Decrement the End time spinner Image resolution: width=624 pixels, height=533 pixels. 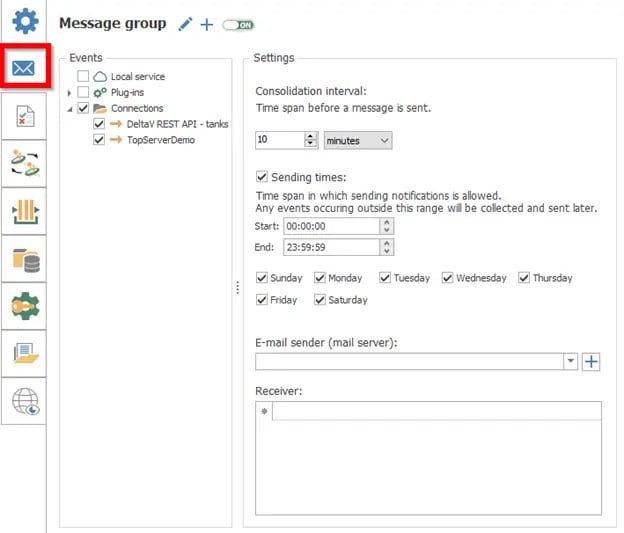(x=386, y=251)
